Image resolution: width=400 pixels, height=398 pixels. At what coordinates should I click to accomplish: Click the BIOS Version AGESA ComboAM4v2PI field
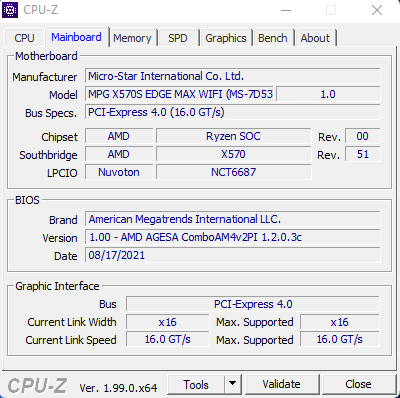pyautogui.click(x=233, y=237)
